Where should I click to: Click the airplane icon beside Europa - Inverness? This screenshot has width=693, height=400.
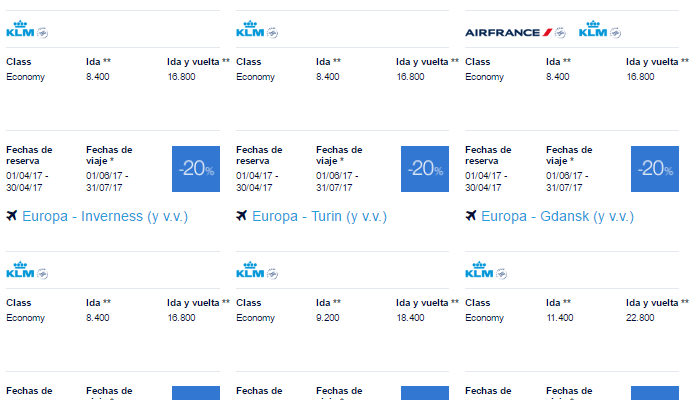[11, 216]
